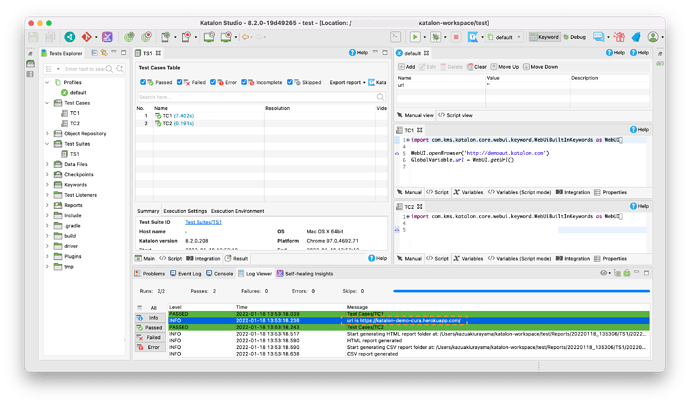Collapse the Test Suites tree node

47,144
